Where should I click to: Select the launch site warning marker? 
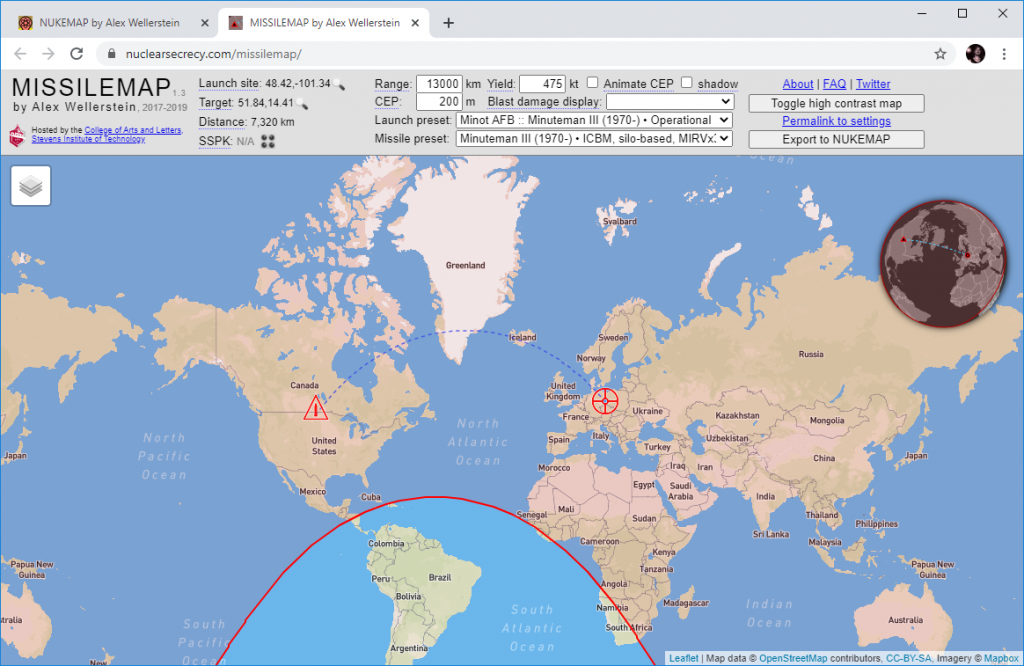tap(315, 407)
